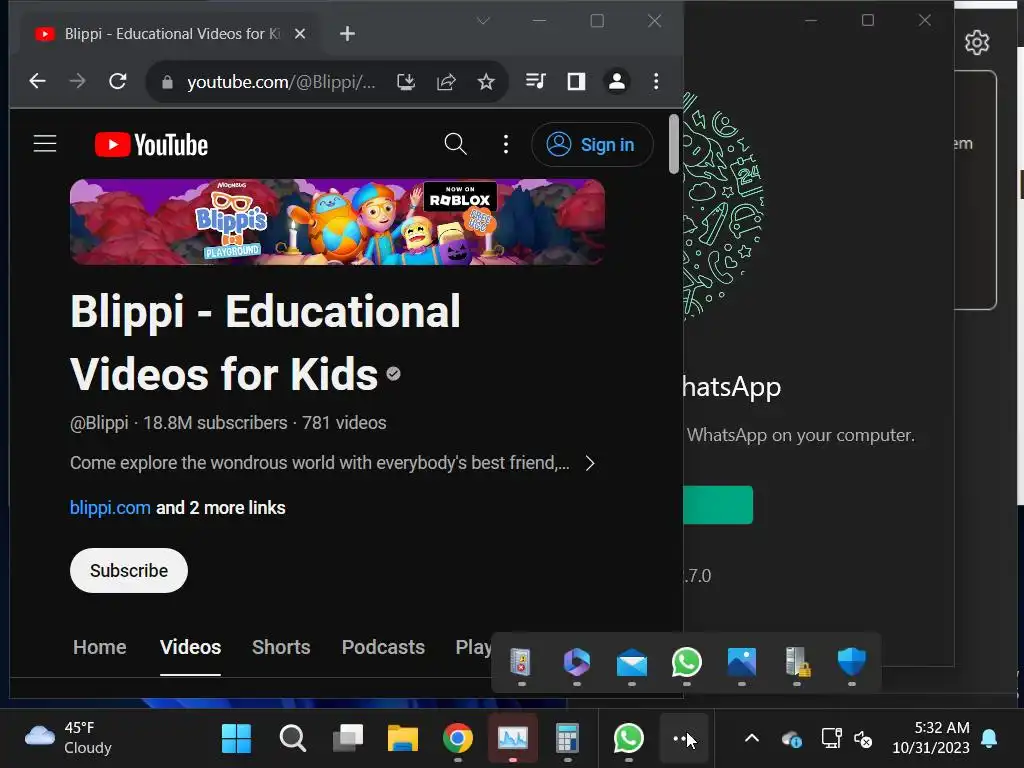Click the green button in WhatsApp window
The image size is (1024, 768).
click(x=718, y=505)
